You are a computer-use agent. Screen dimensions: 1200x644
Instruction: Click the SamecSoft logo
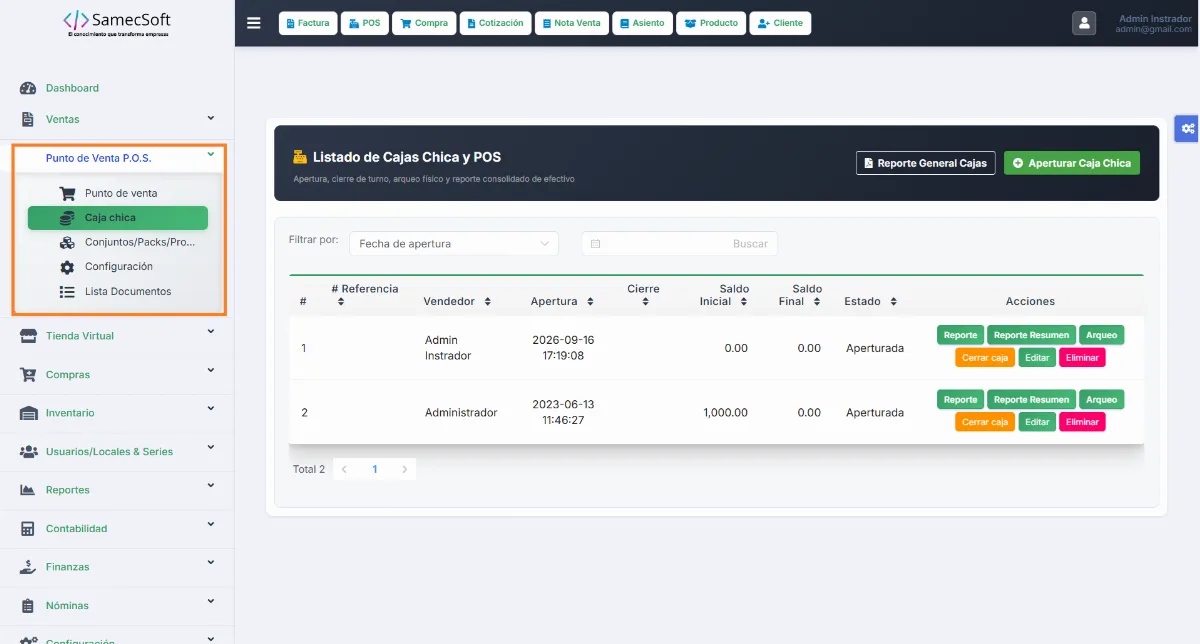[x=117, y=24]
